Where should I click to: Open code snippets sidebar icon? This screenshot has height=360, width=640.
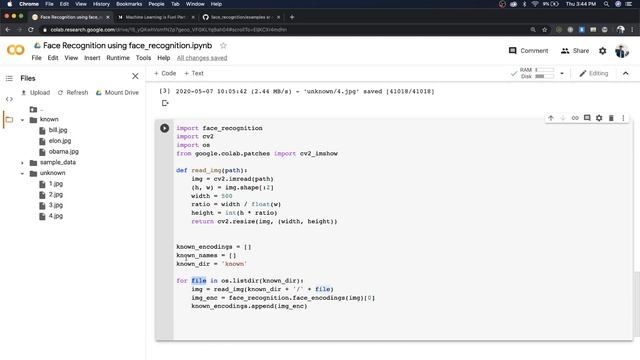[x=9, y=99]
